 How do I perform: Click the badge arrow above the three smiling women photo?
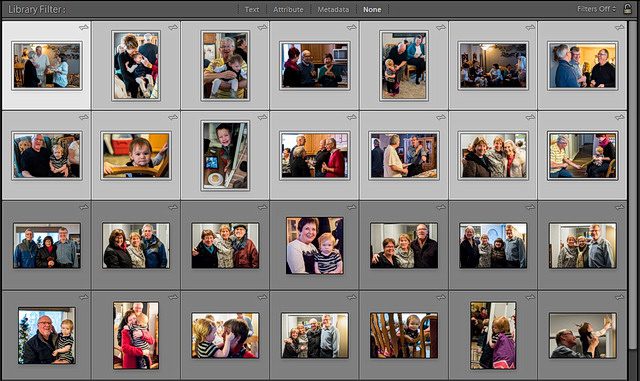[530, 117]
